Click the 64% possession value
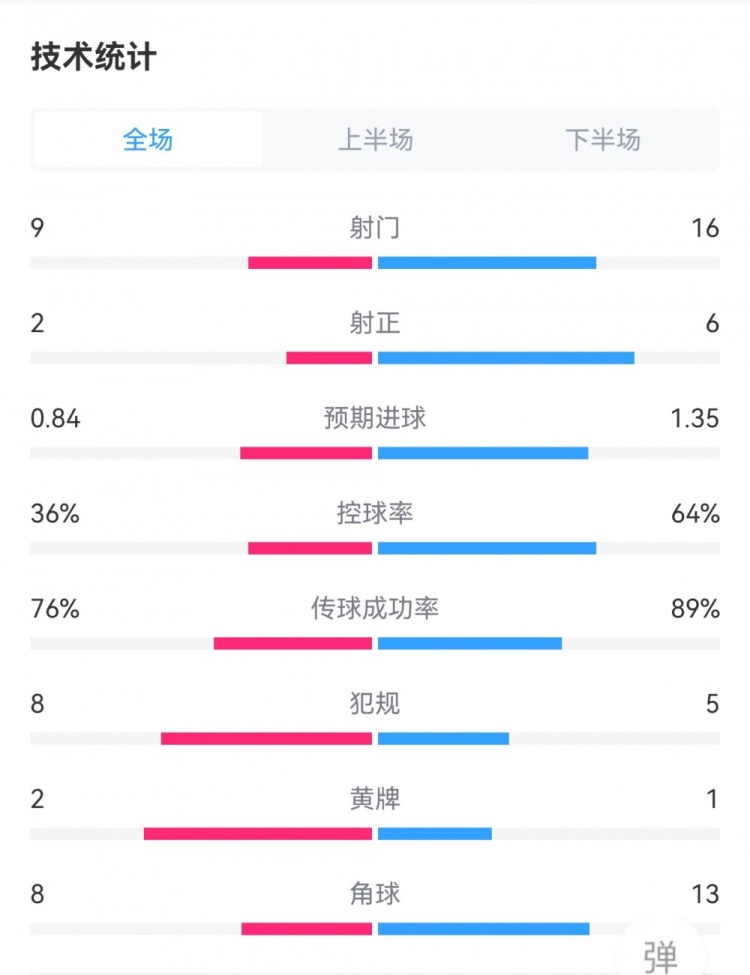This screenshot has width=750, height=975. coord(697,514)
